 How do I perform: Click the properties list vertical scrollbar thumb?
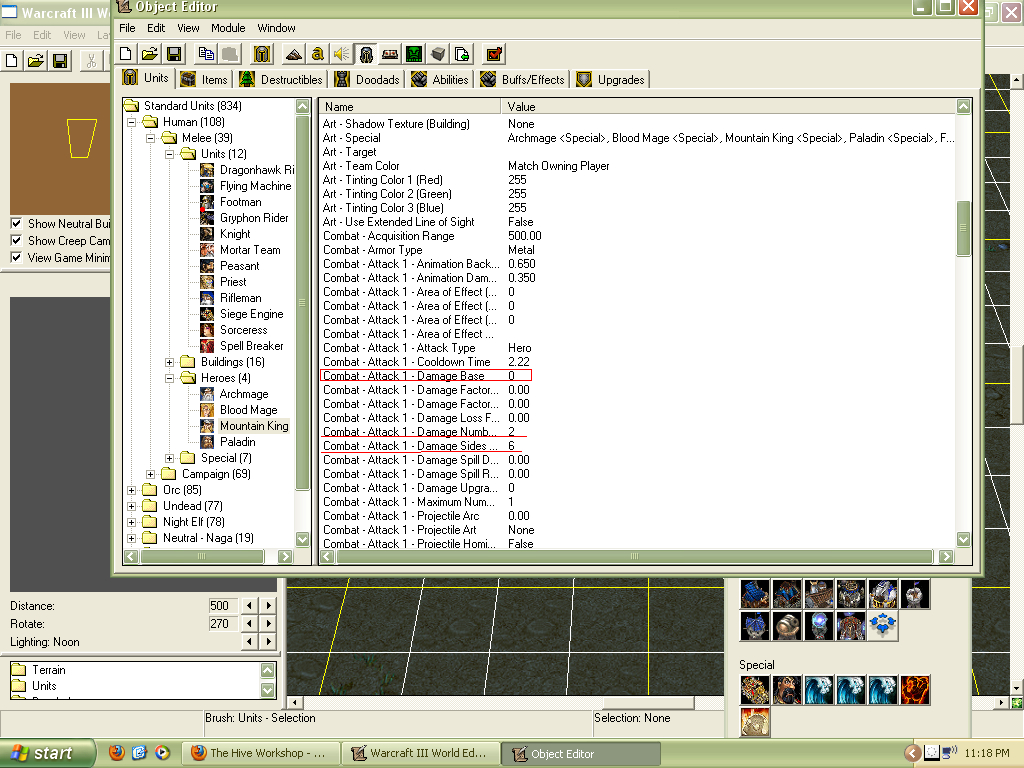963,229
